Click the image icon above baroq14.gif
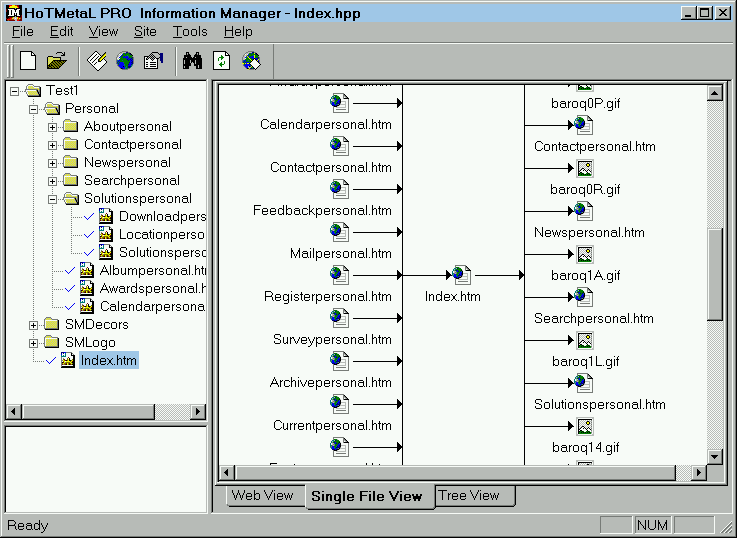The height and width of the screenshot is (538, 737). point(585,426)
